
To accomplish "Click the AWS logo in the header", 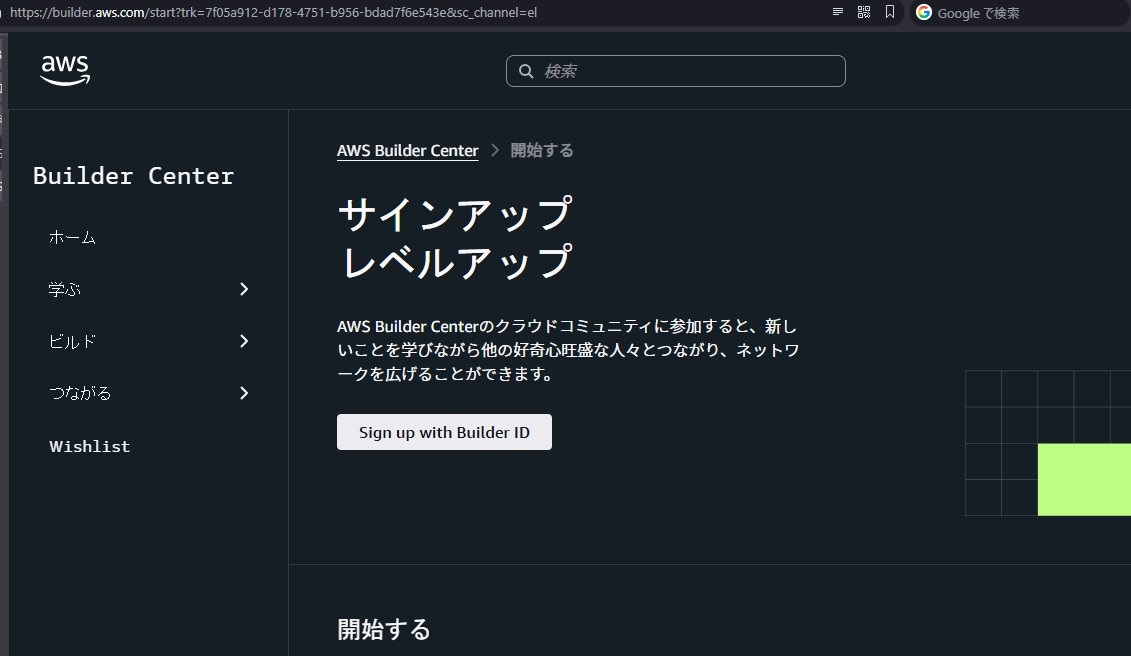I will pos(65,70).
